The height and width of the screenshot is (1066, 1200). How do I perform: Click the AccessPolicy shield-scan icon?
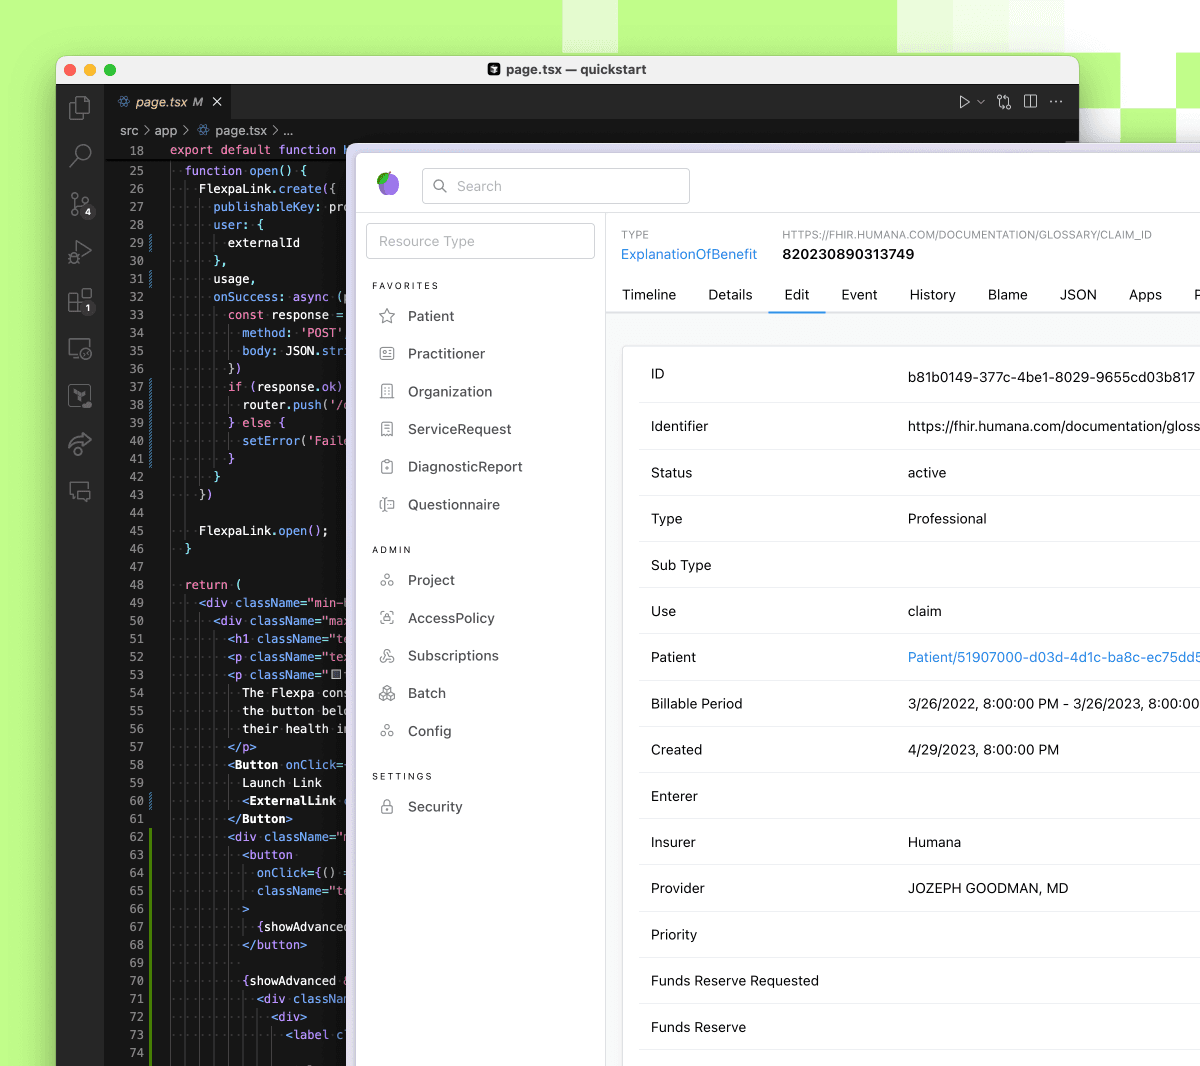[x=387, y=618]
